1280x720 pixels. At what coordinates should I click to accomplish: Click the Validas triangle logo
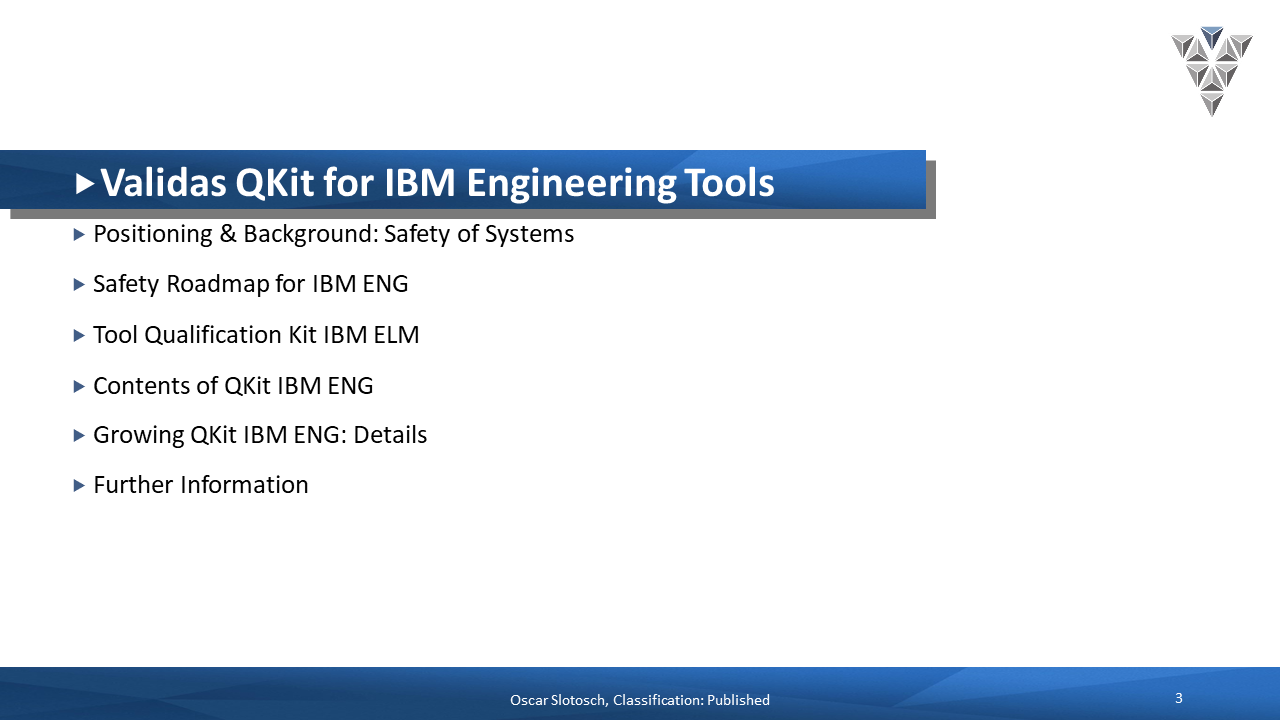tap(1212, 72)
